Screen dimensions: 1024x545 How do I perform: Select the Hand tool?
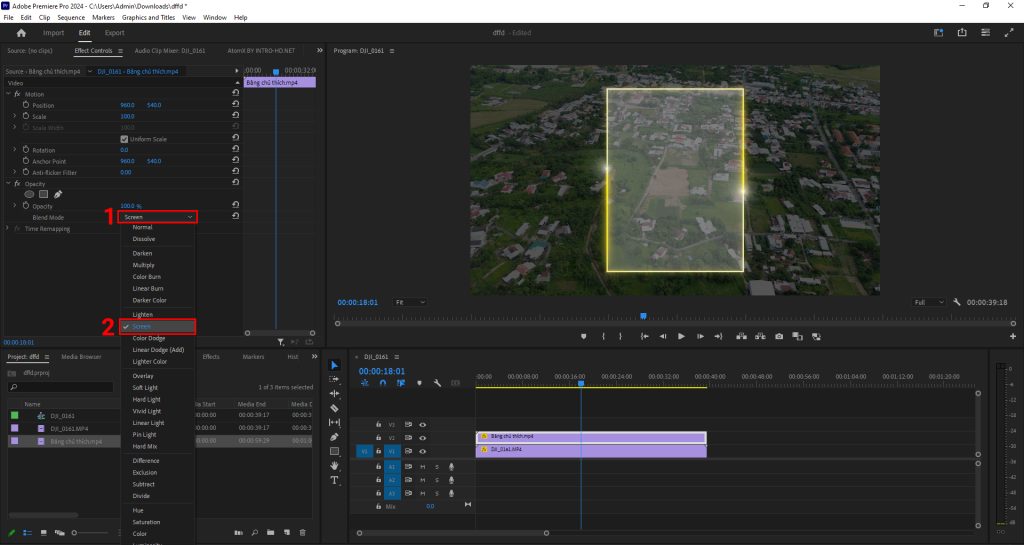coord(334,465)
